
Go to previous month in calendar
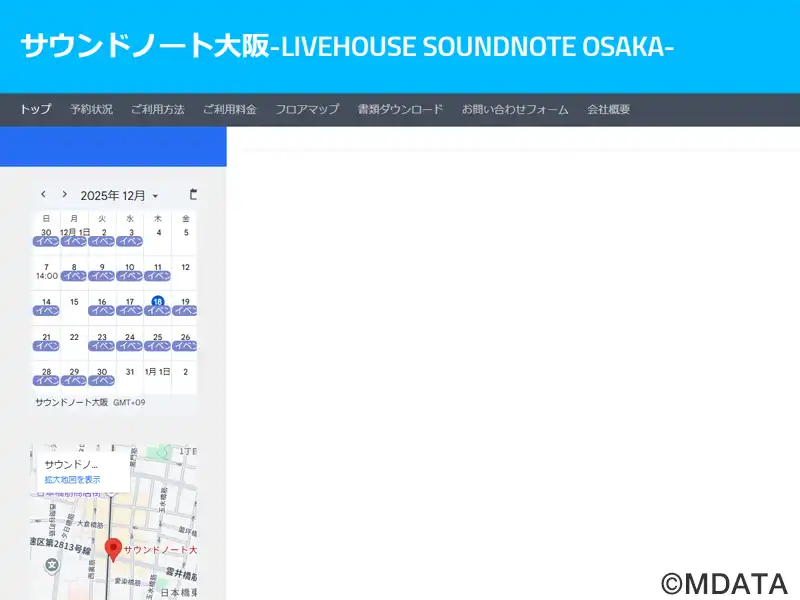click(x=43, y=194)
